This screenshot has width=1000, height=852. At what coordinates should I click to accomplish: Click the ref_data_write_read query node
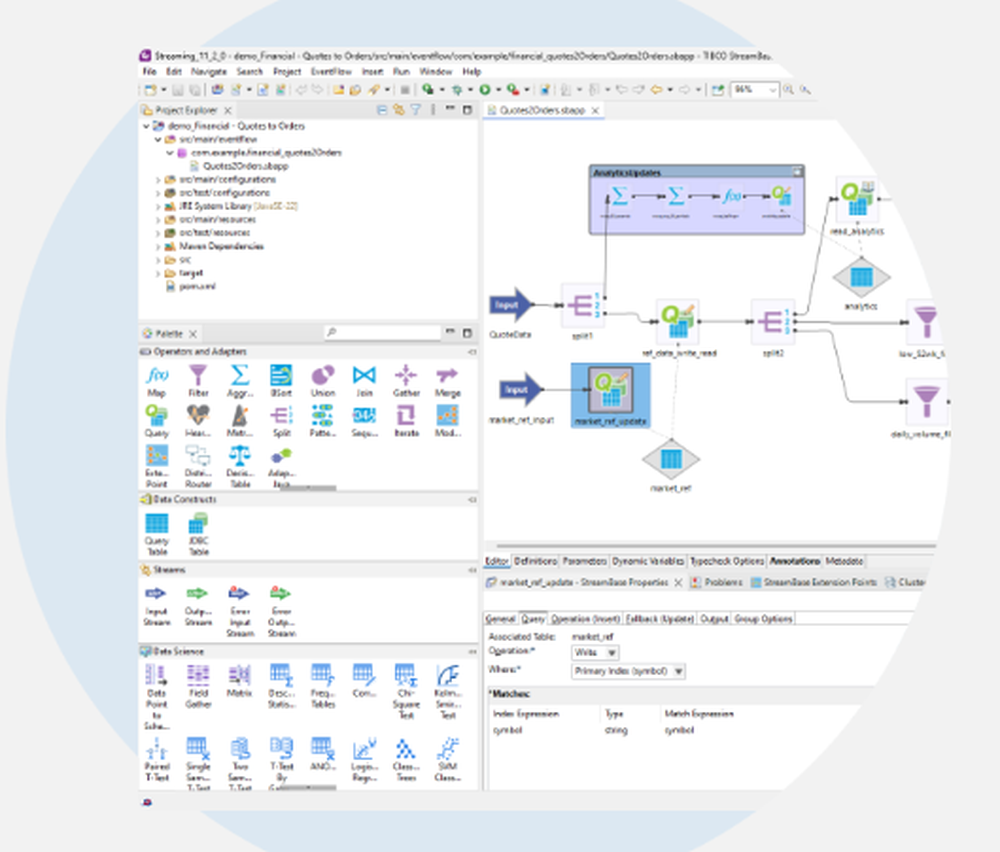(677, 322)
